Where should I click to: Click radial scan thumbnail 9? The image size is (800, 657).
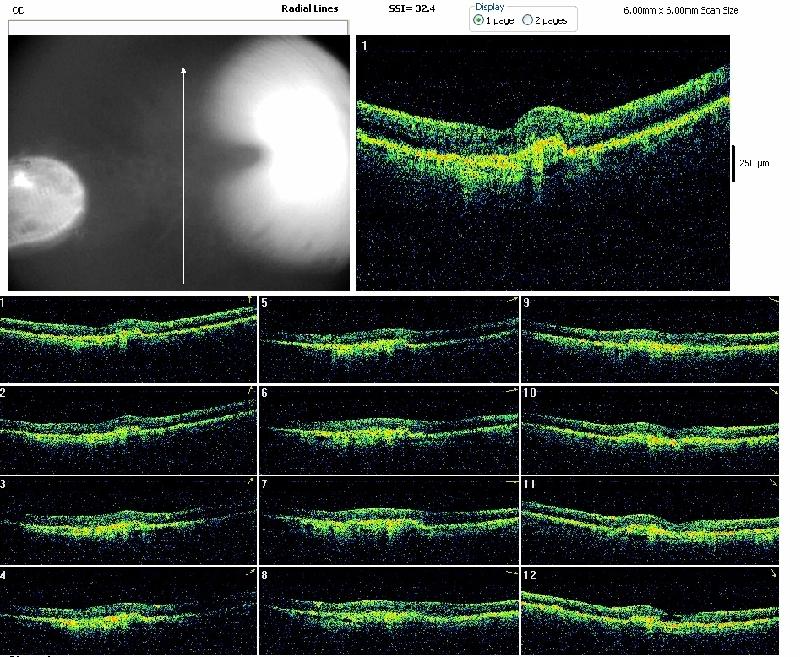[650, 338]
